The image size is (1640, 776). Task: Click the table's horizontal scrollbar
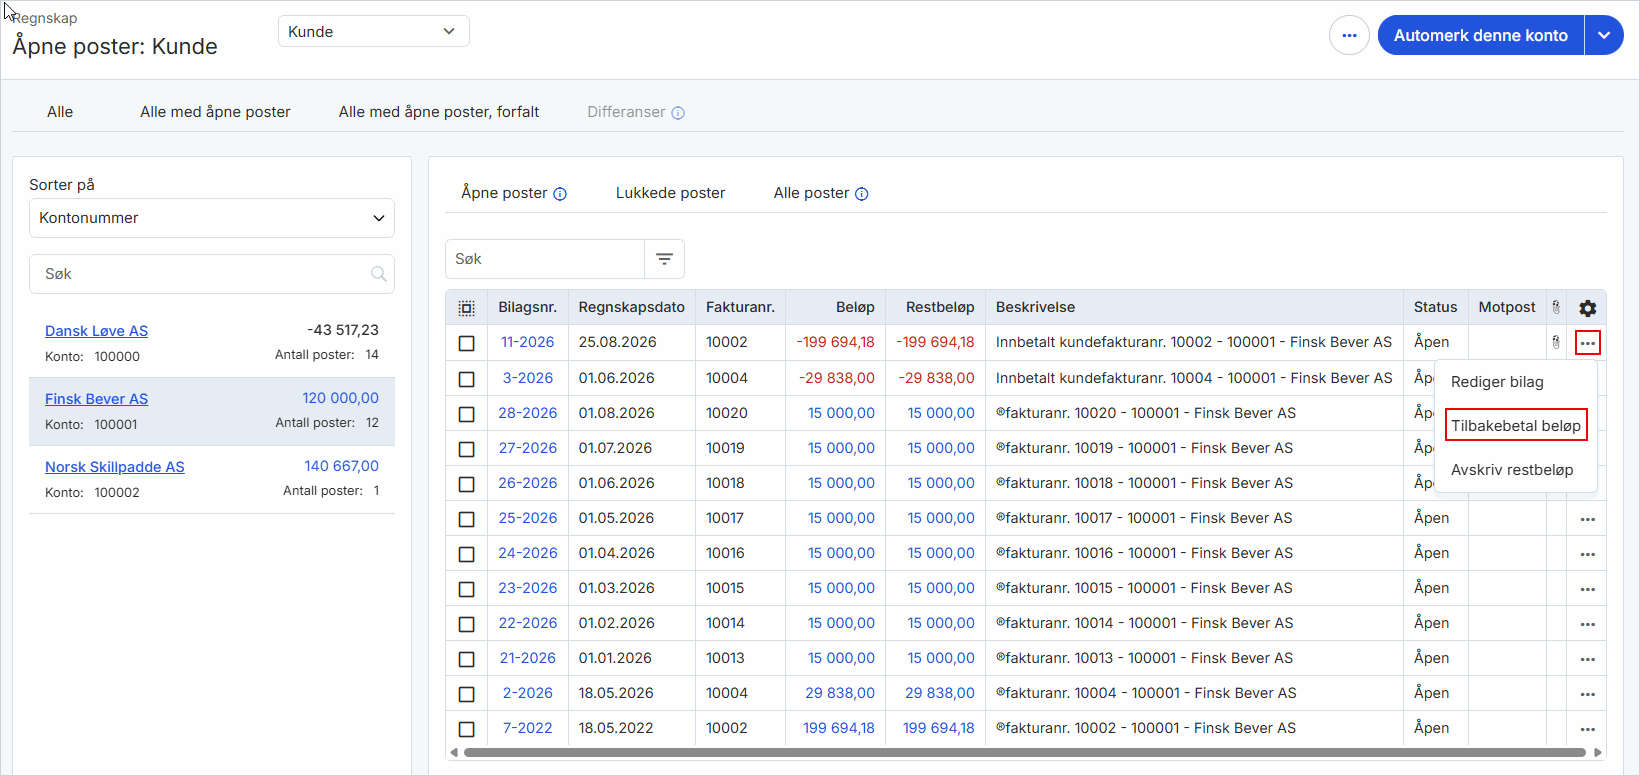(x=1025, y=752)
